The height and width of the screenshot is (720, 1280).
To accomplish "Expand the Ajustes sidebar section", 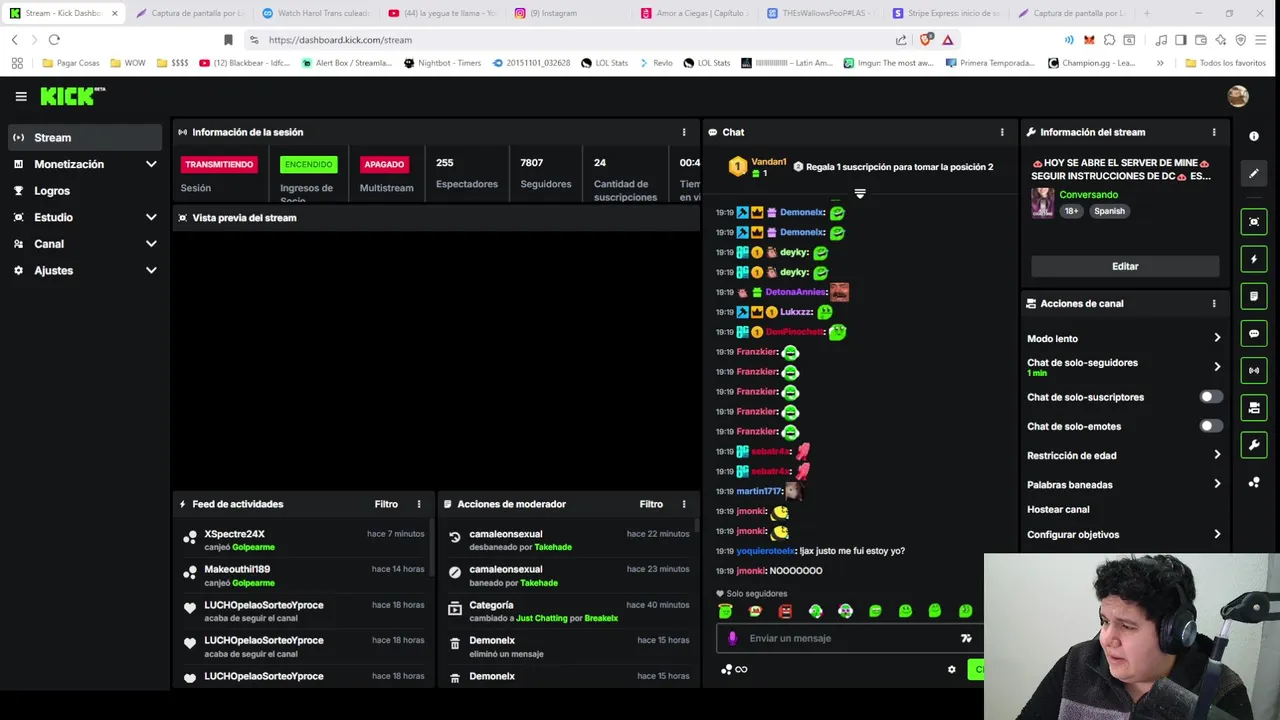I will point(151,270).
